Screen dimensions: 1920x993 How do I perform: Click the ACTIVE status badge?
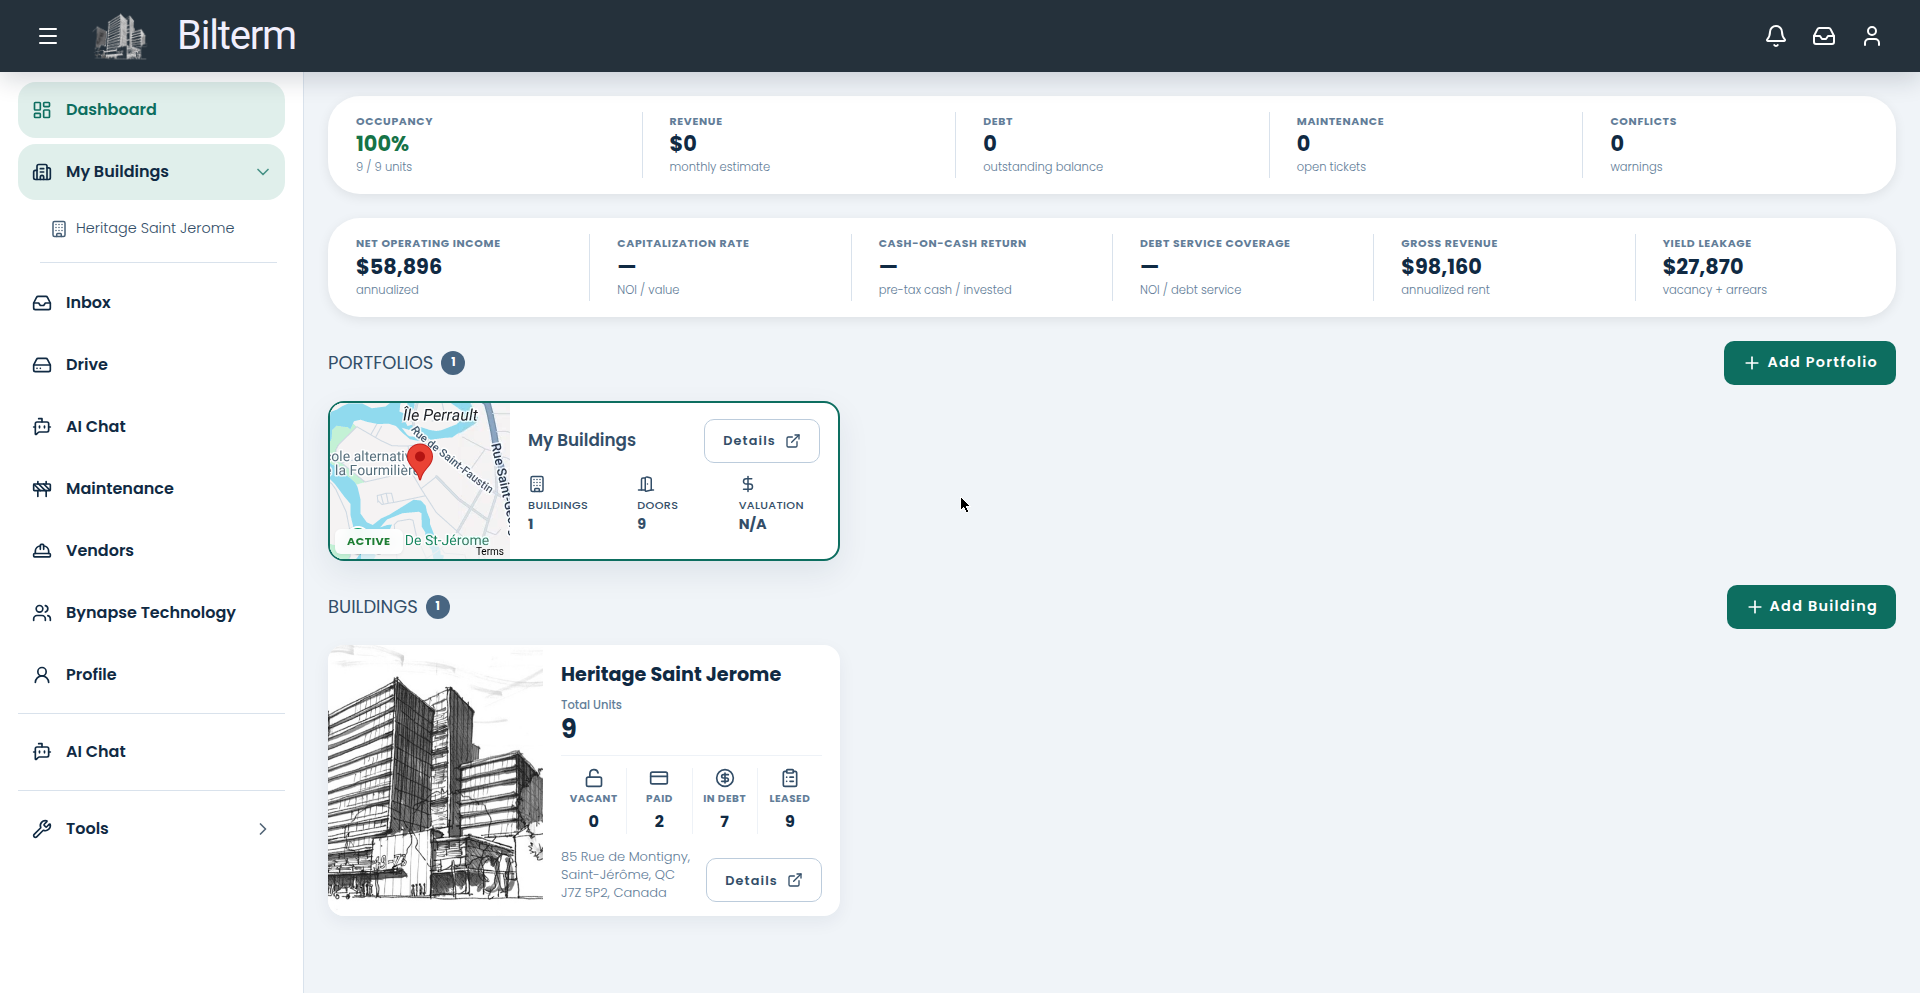[369, 541]
